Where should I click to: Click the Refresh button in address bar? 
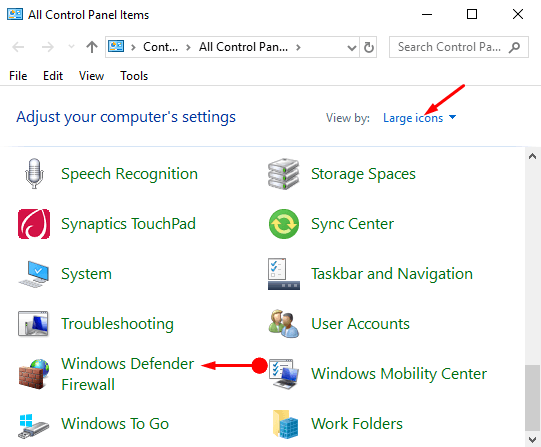pyautogui.click(x=368, y=47)
